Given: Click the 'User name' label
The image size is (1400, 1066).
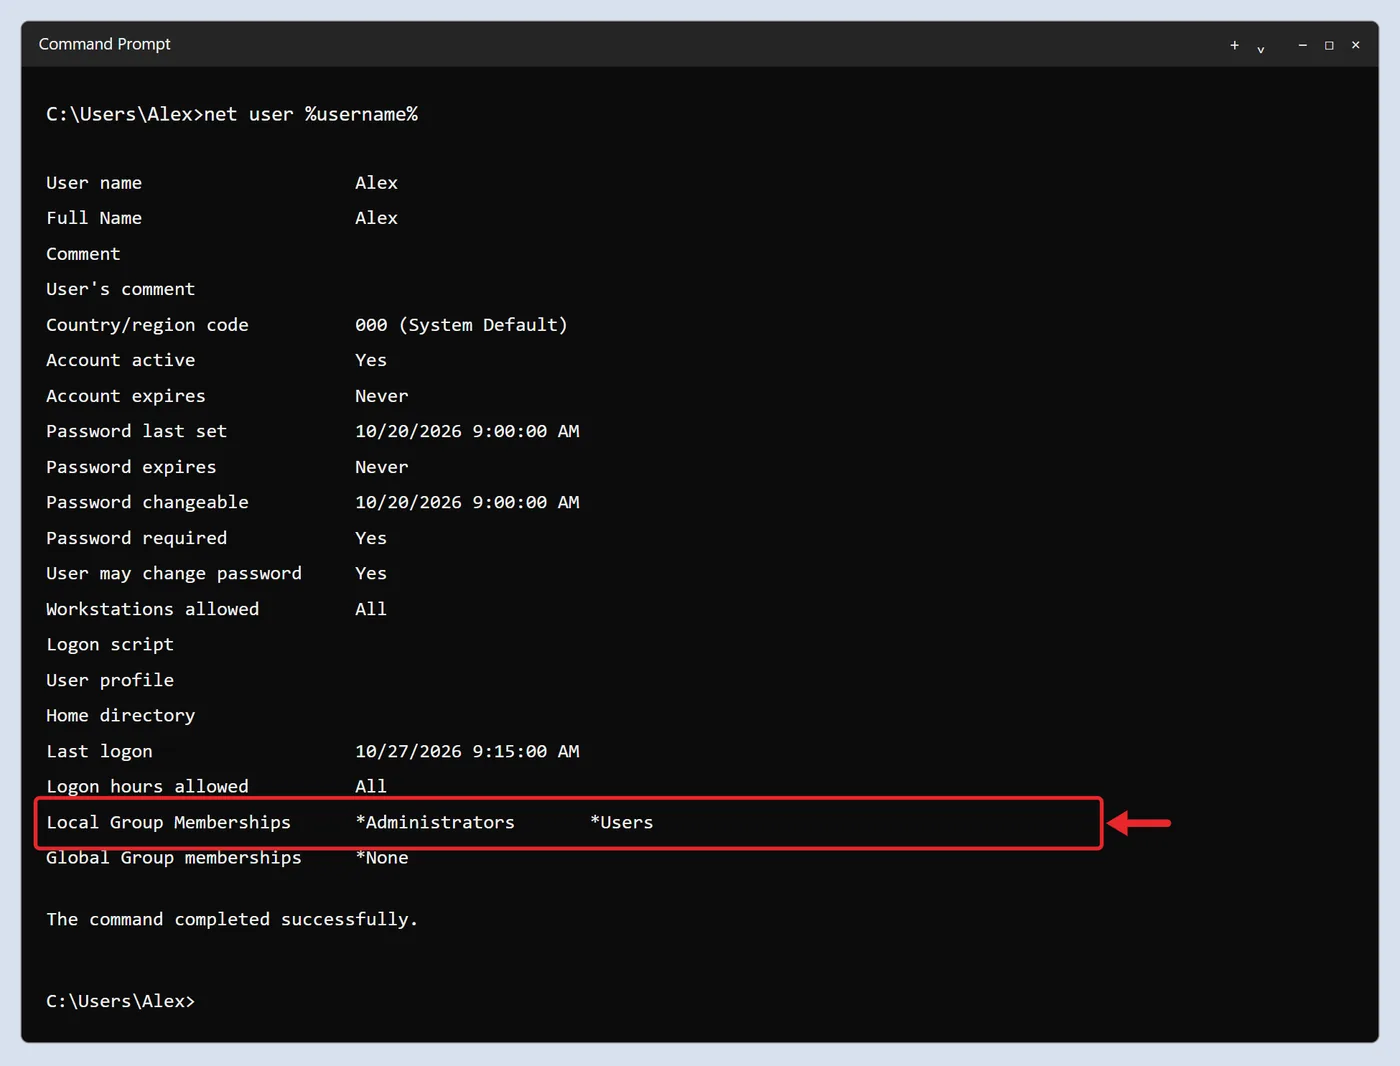Looking at the screenshot, I should pyautogui.click(x=94, y=183).
